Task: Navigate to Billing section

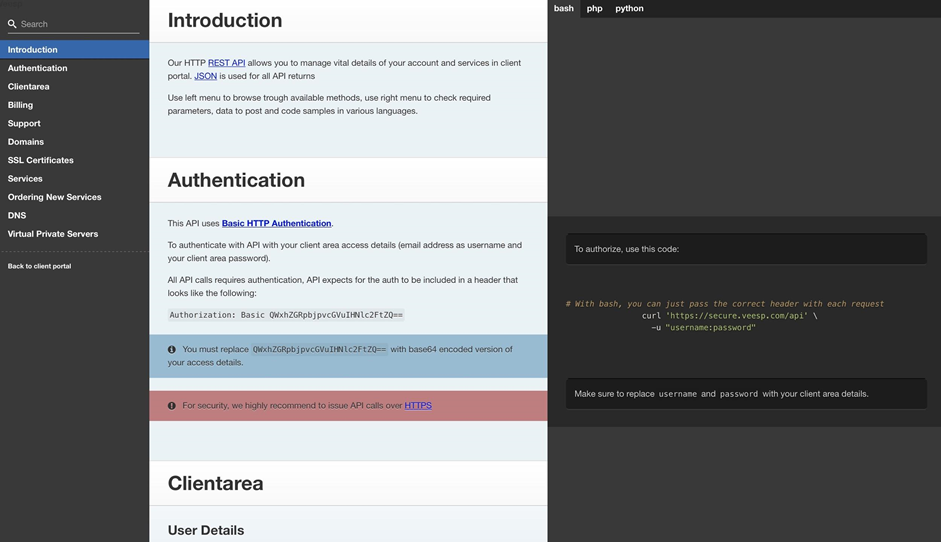Action: pos(20,105)
